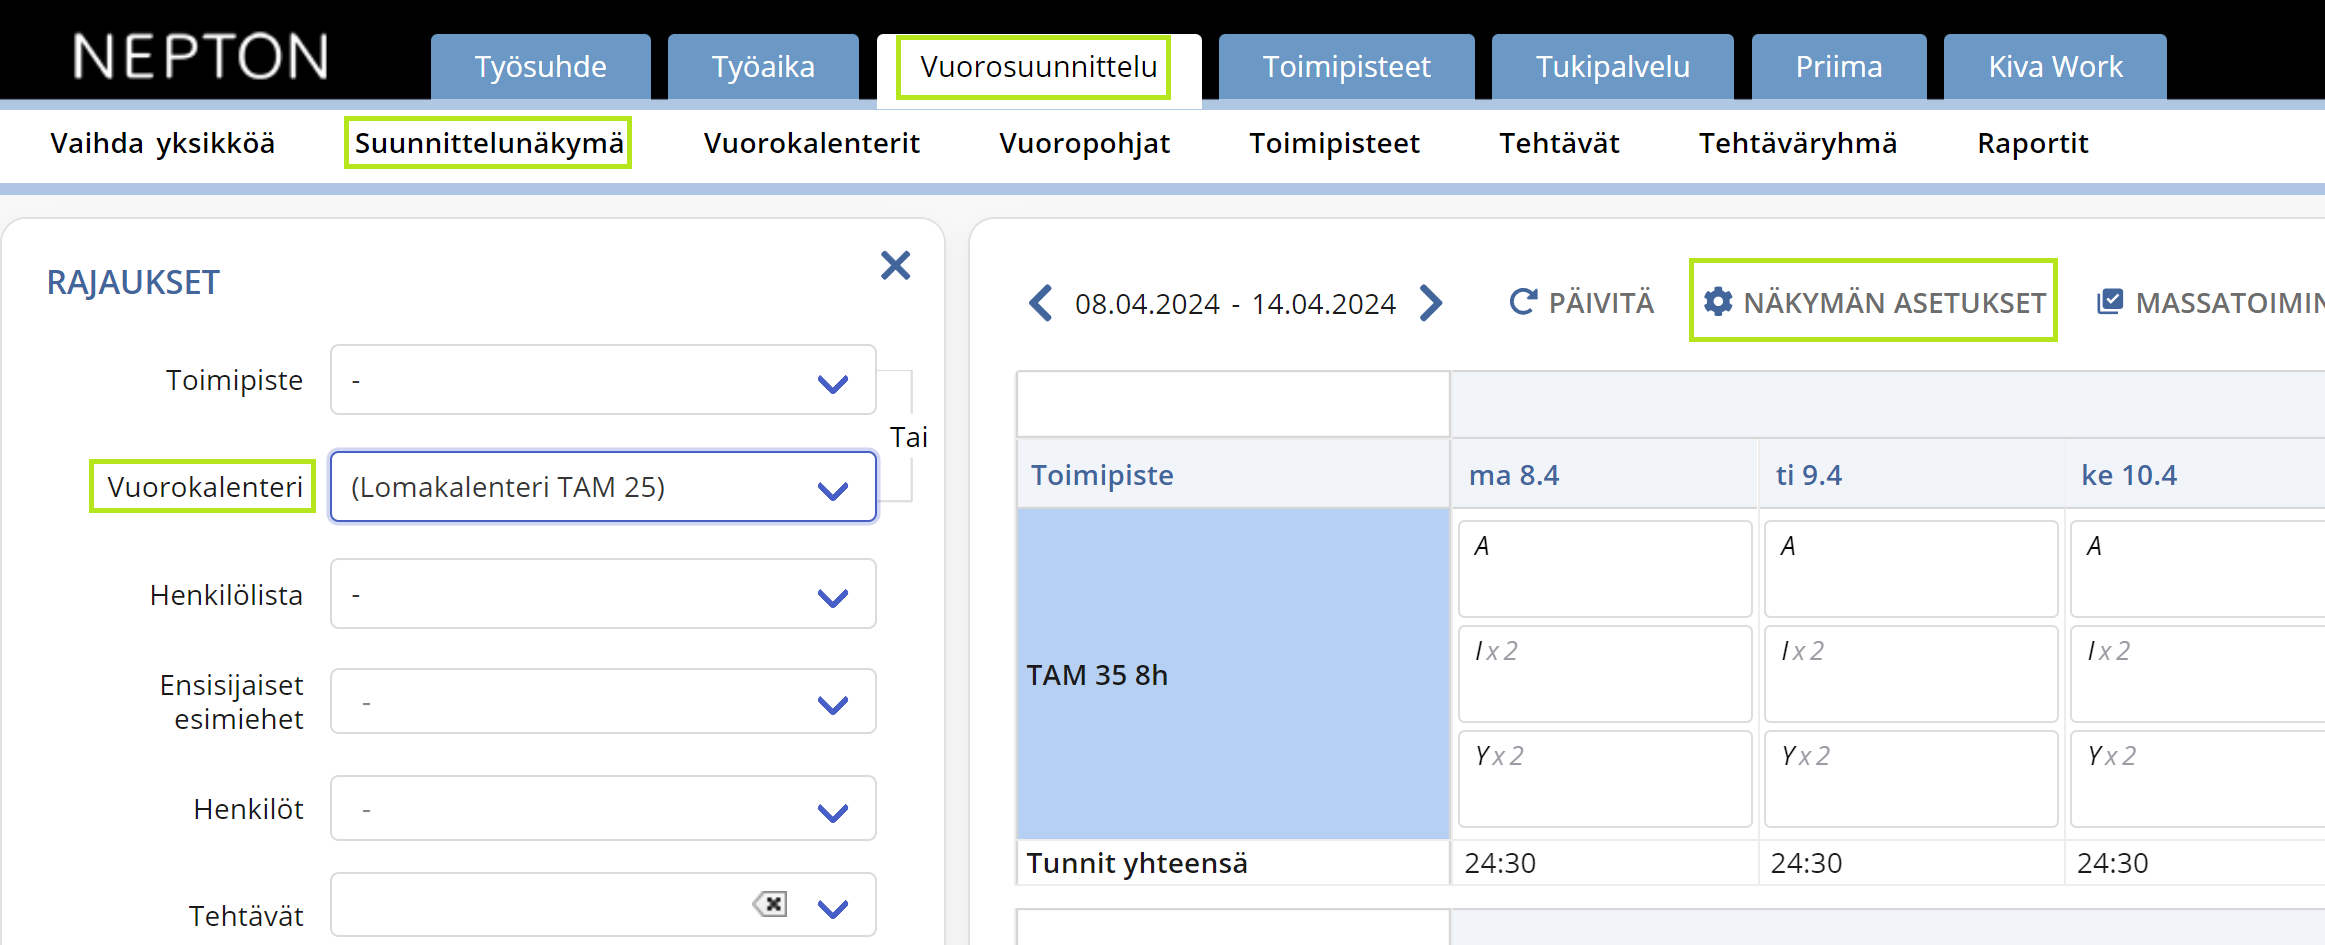Click Vaihda yksikköä in the submenu
Viewport: 2325px width, 945px height.
(163, 143)
